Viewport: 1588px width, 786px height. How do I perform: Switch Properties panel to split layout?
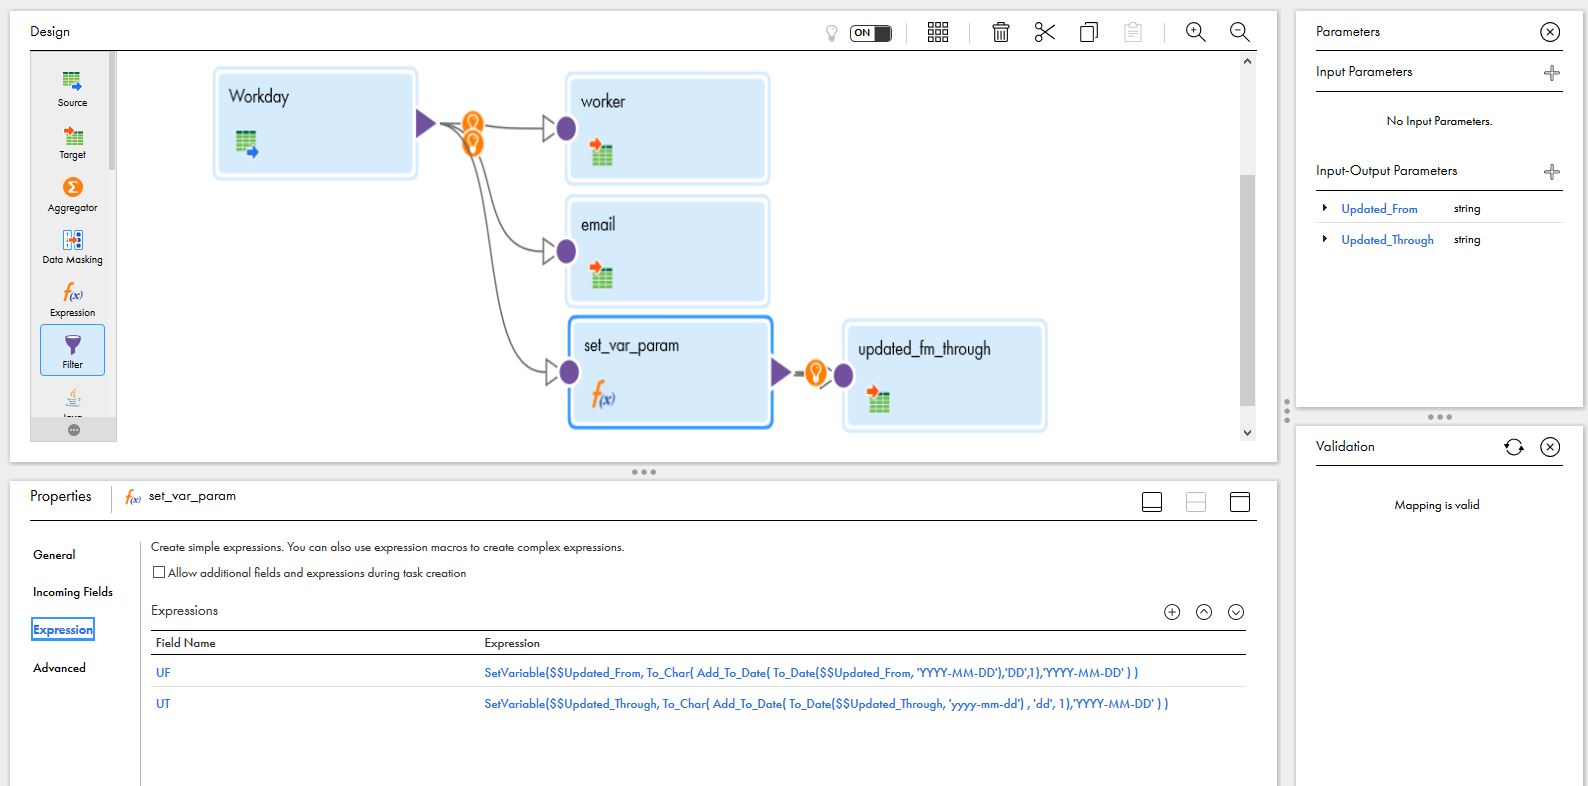pyautogui.click(x=1196, y=502)
